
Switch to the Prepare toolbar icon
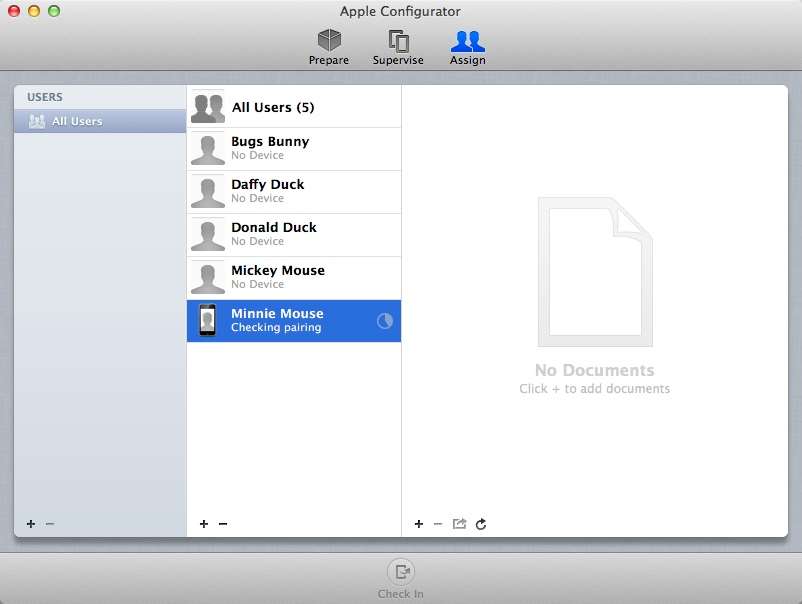tap(328, 44)
